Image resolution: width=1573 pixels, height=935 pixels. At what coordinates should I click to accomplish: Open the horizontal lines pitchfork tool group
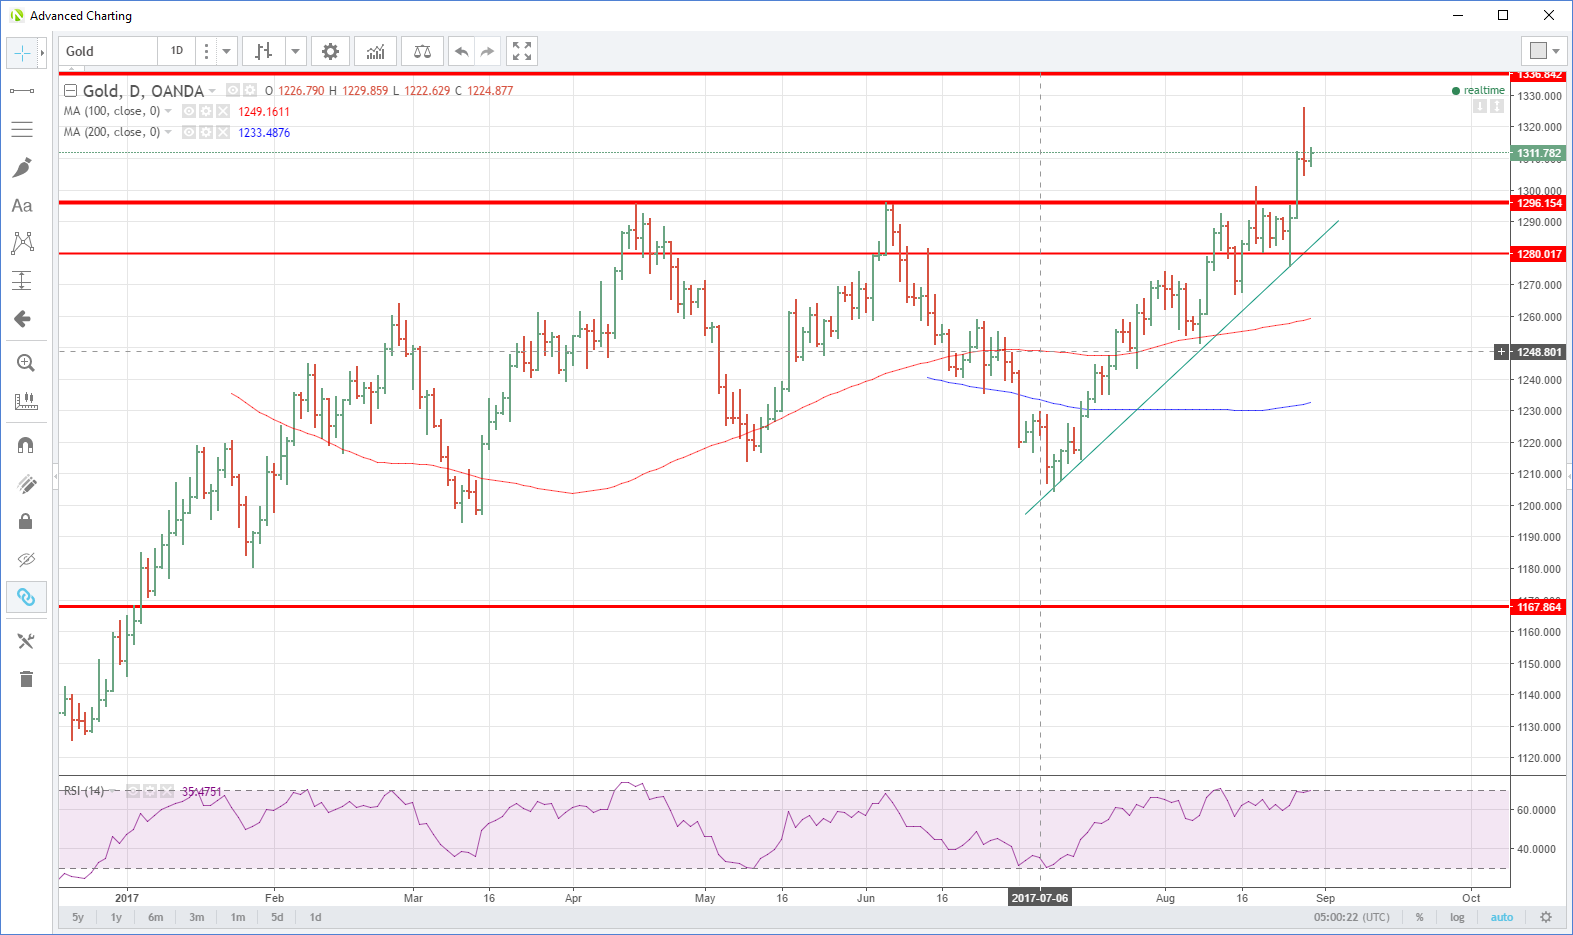coord(22,129)
